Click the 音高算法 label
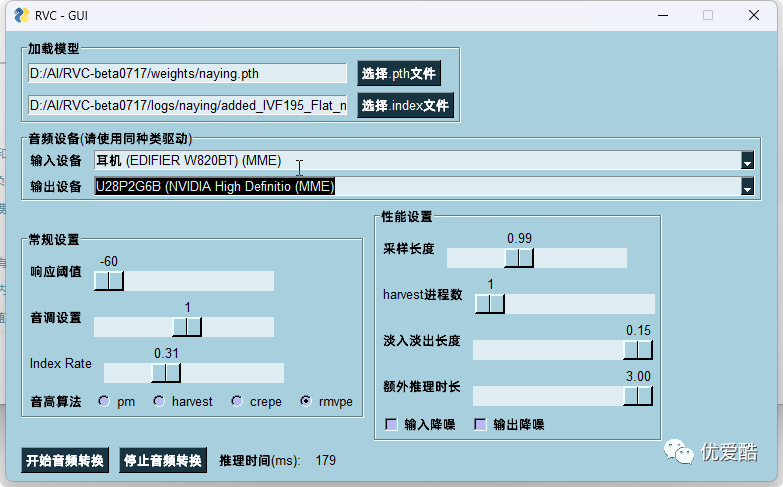This screenshot has width=783, height=487. (55, 402)
